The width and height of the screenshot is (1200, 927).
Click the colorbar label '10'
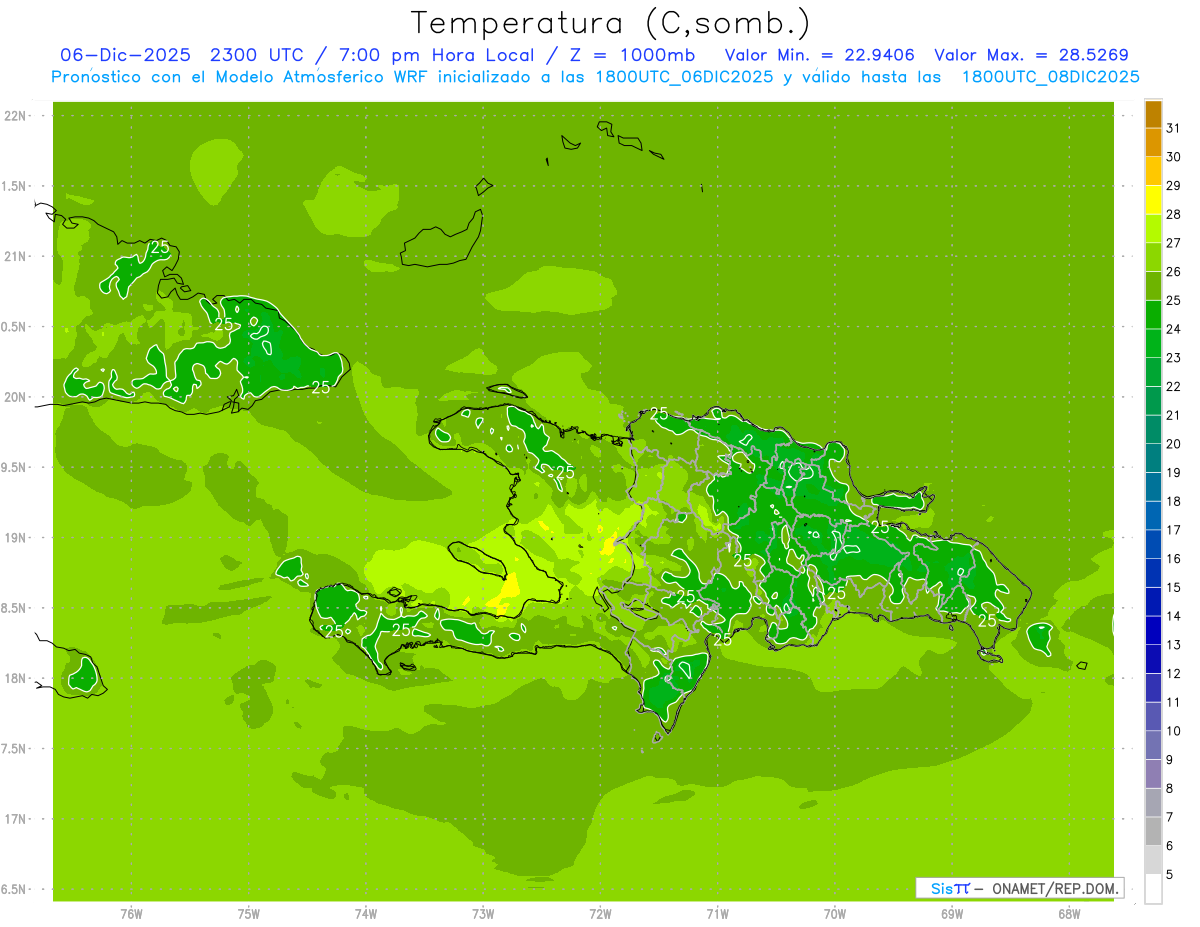[x=1173, y=731]
